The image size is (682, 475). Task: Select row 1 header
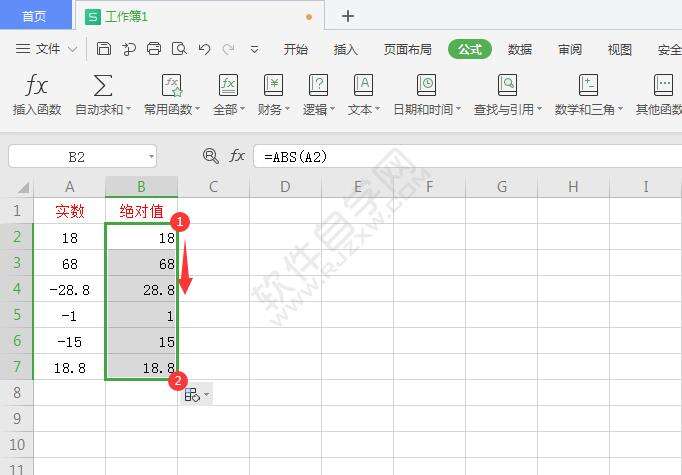click(x=17, y=211)
